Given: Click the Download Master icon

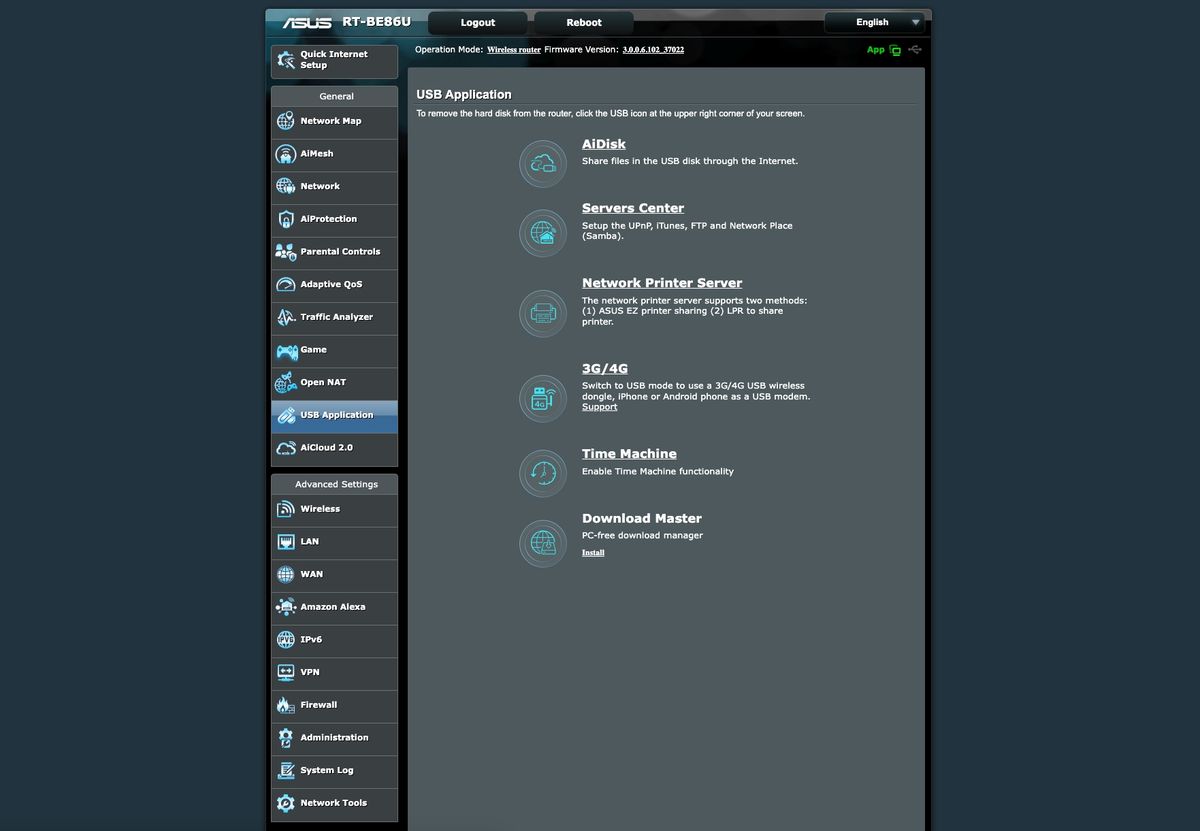Looking at the screenshot, I should click(x=543, y=543).
